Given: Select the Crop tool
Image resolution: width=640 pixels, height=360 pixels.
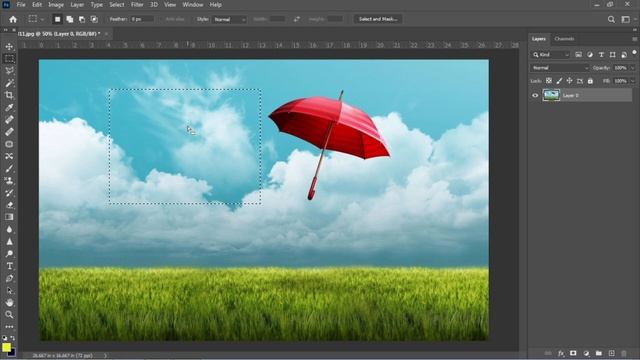Looking at the screenshot, I should click(9, 95).
